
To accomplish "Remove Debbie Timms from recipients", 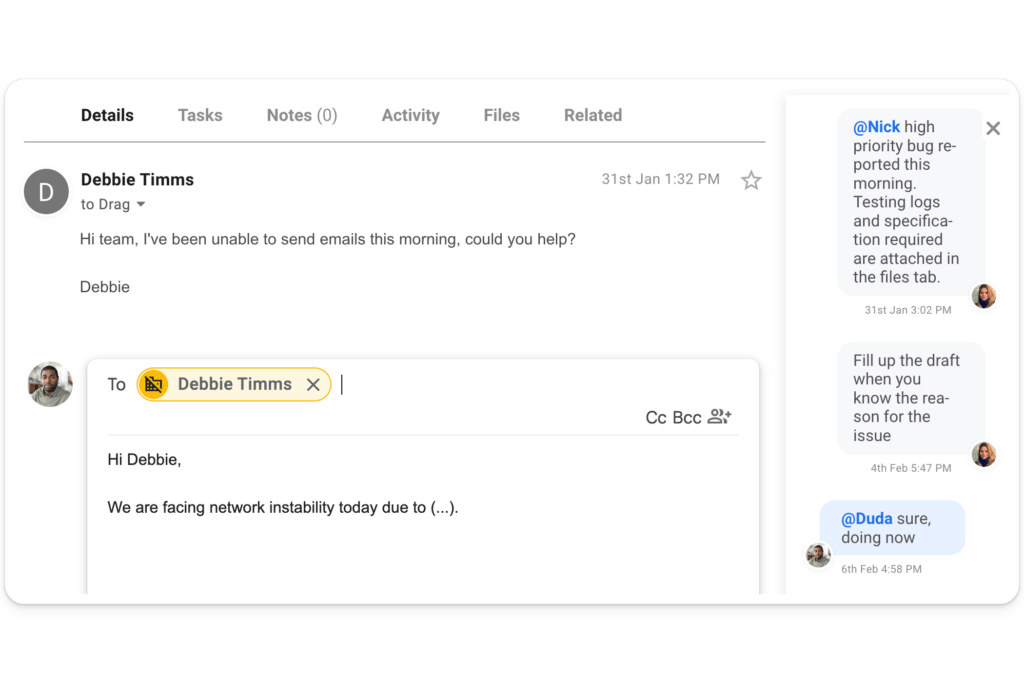I will (x=313, y=384).
